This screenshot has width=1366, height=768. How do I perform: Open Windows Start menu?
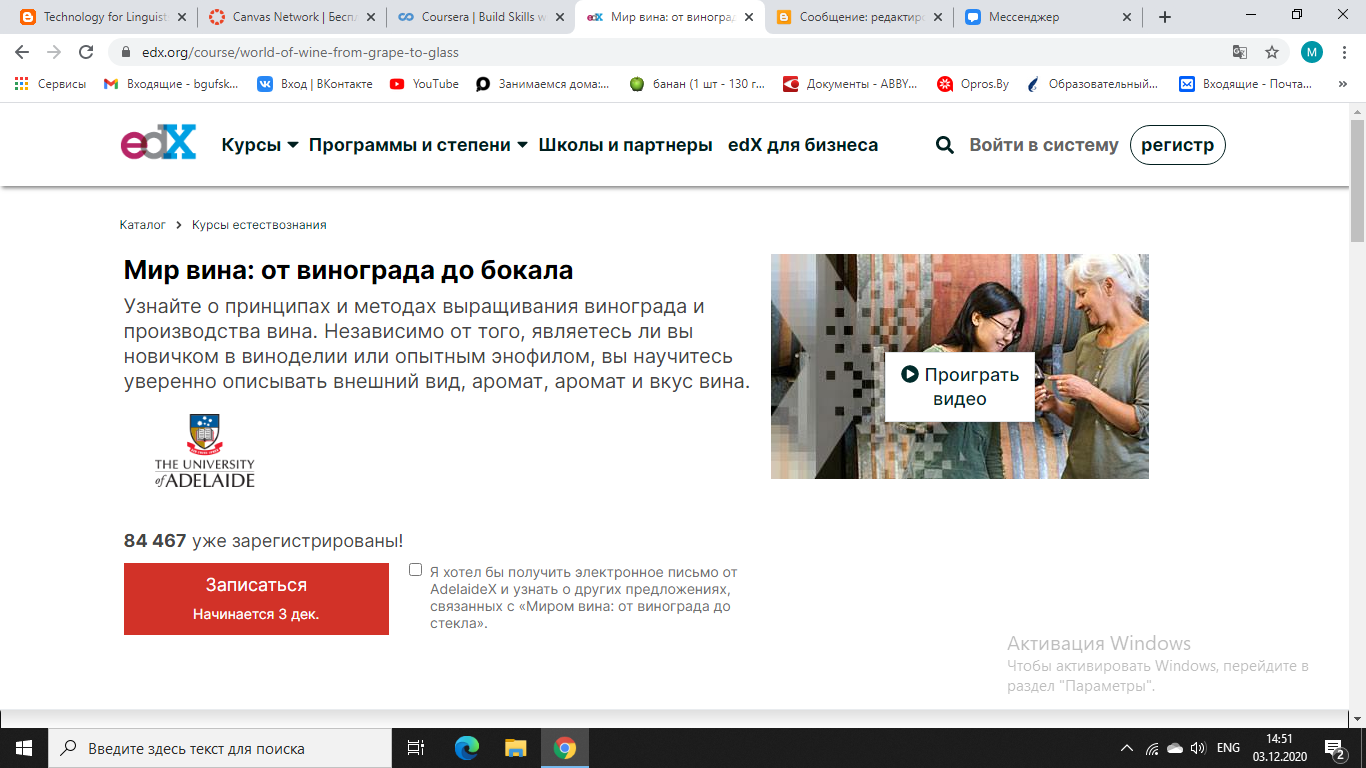[23, 748]
